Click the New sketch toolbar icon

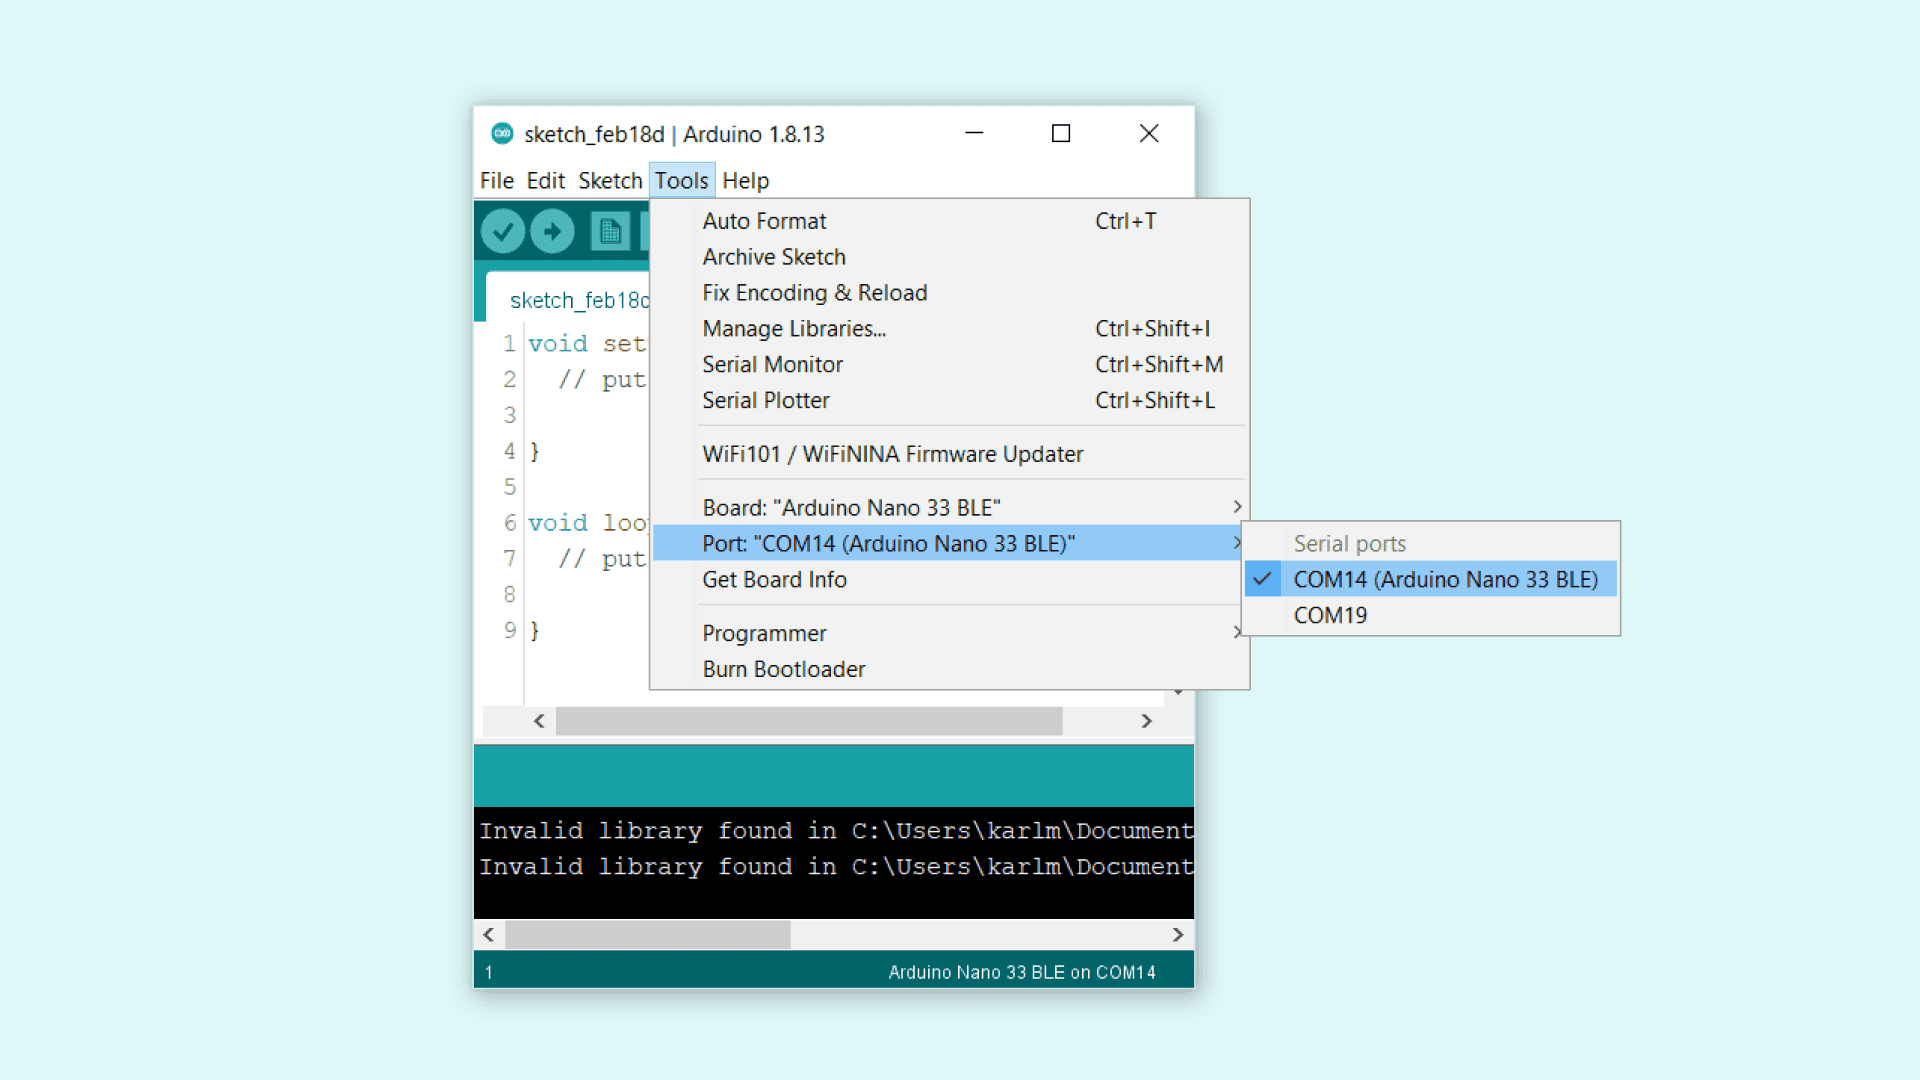pos(609,232)
